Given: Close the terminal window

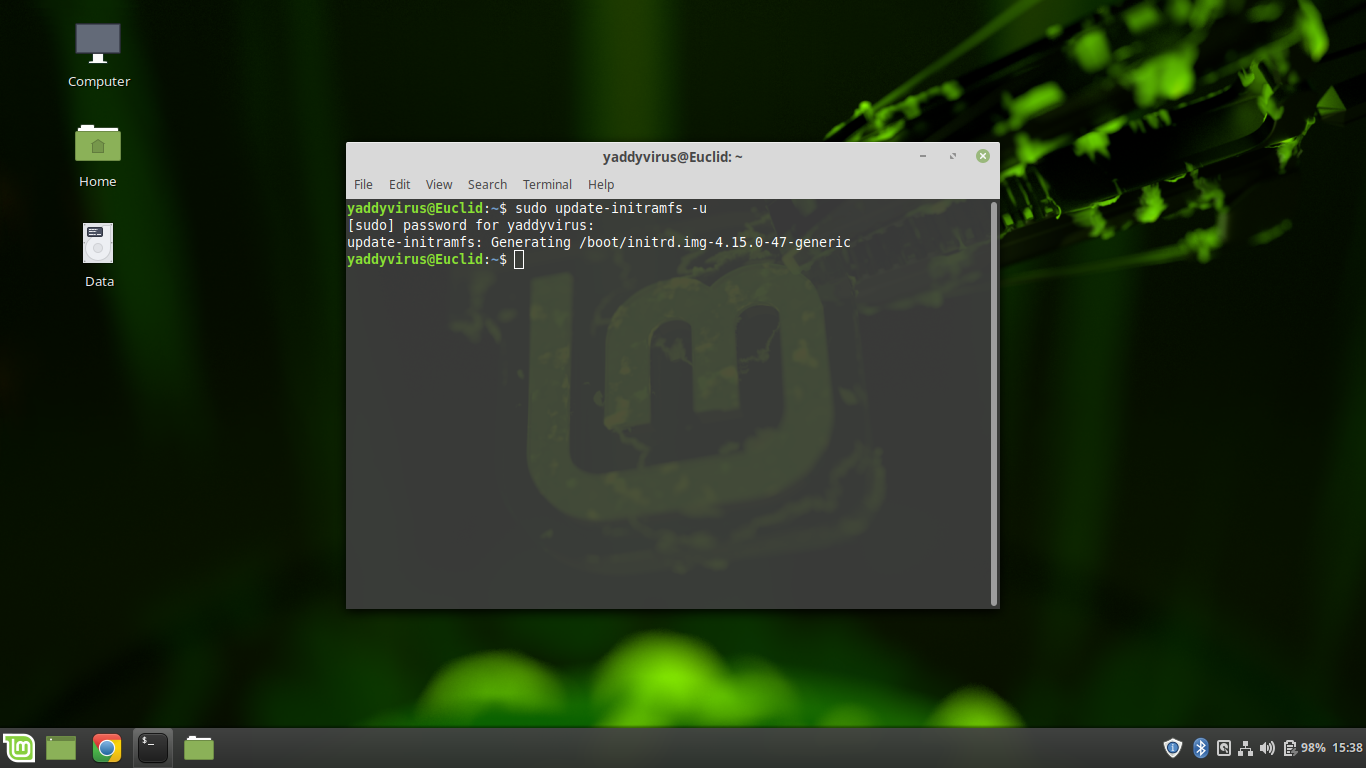Looking at the screenshot, I should [x=983, y=156].
